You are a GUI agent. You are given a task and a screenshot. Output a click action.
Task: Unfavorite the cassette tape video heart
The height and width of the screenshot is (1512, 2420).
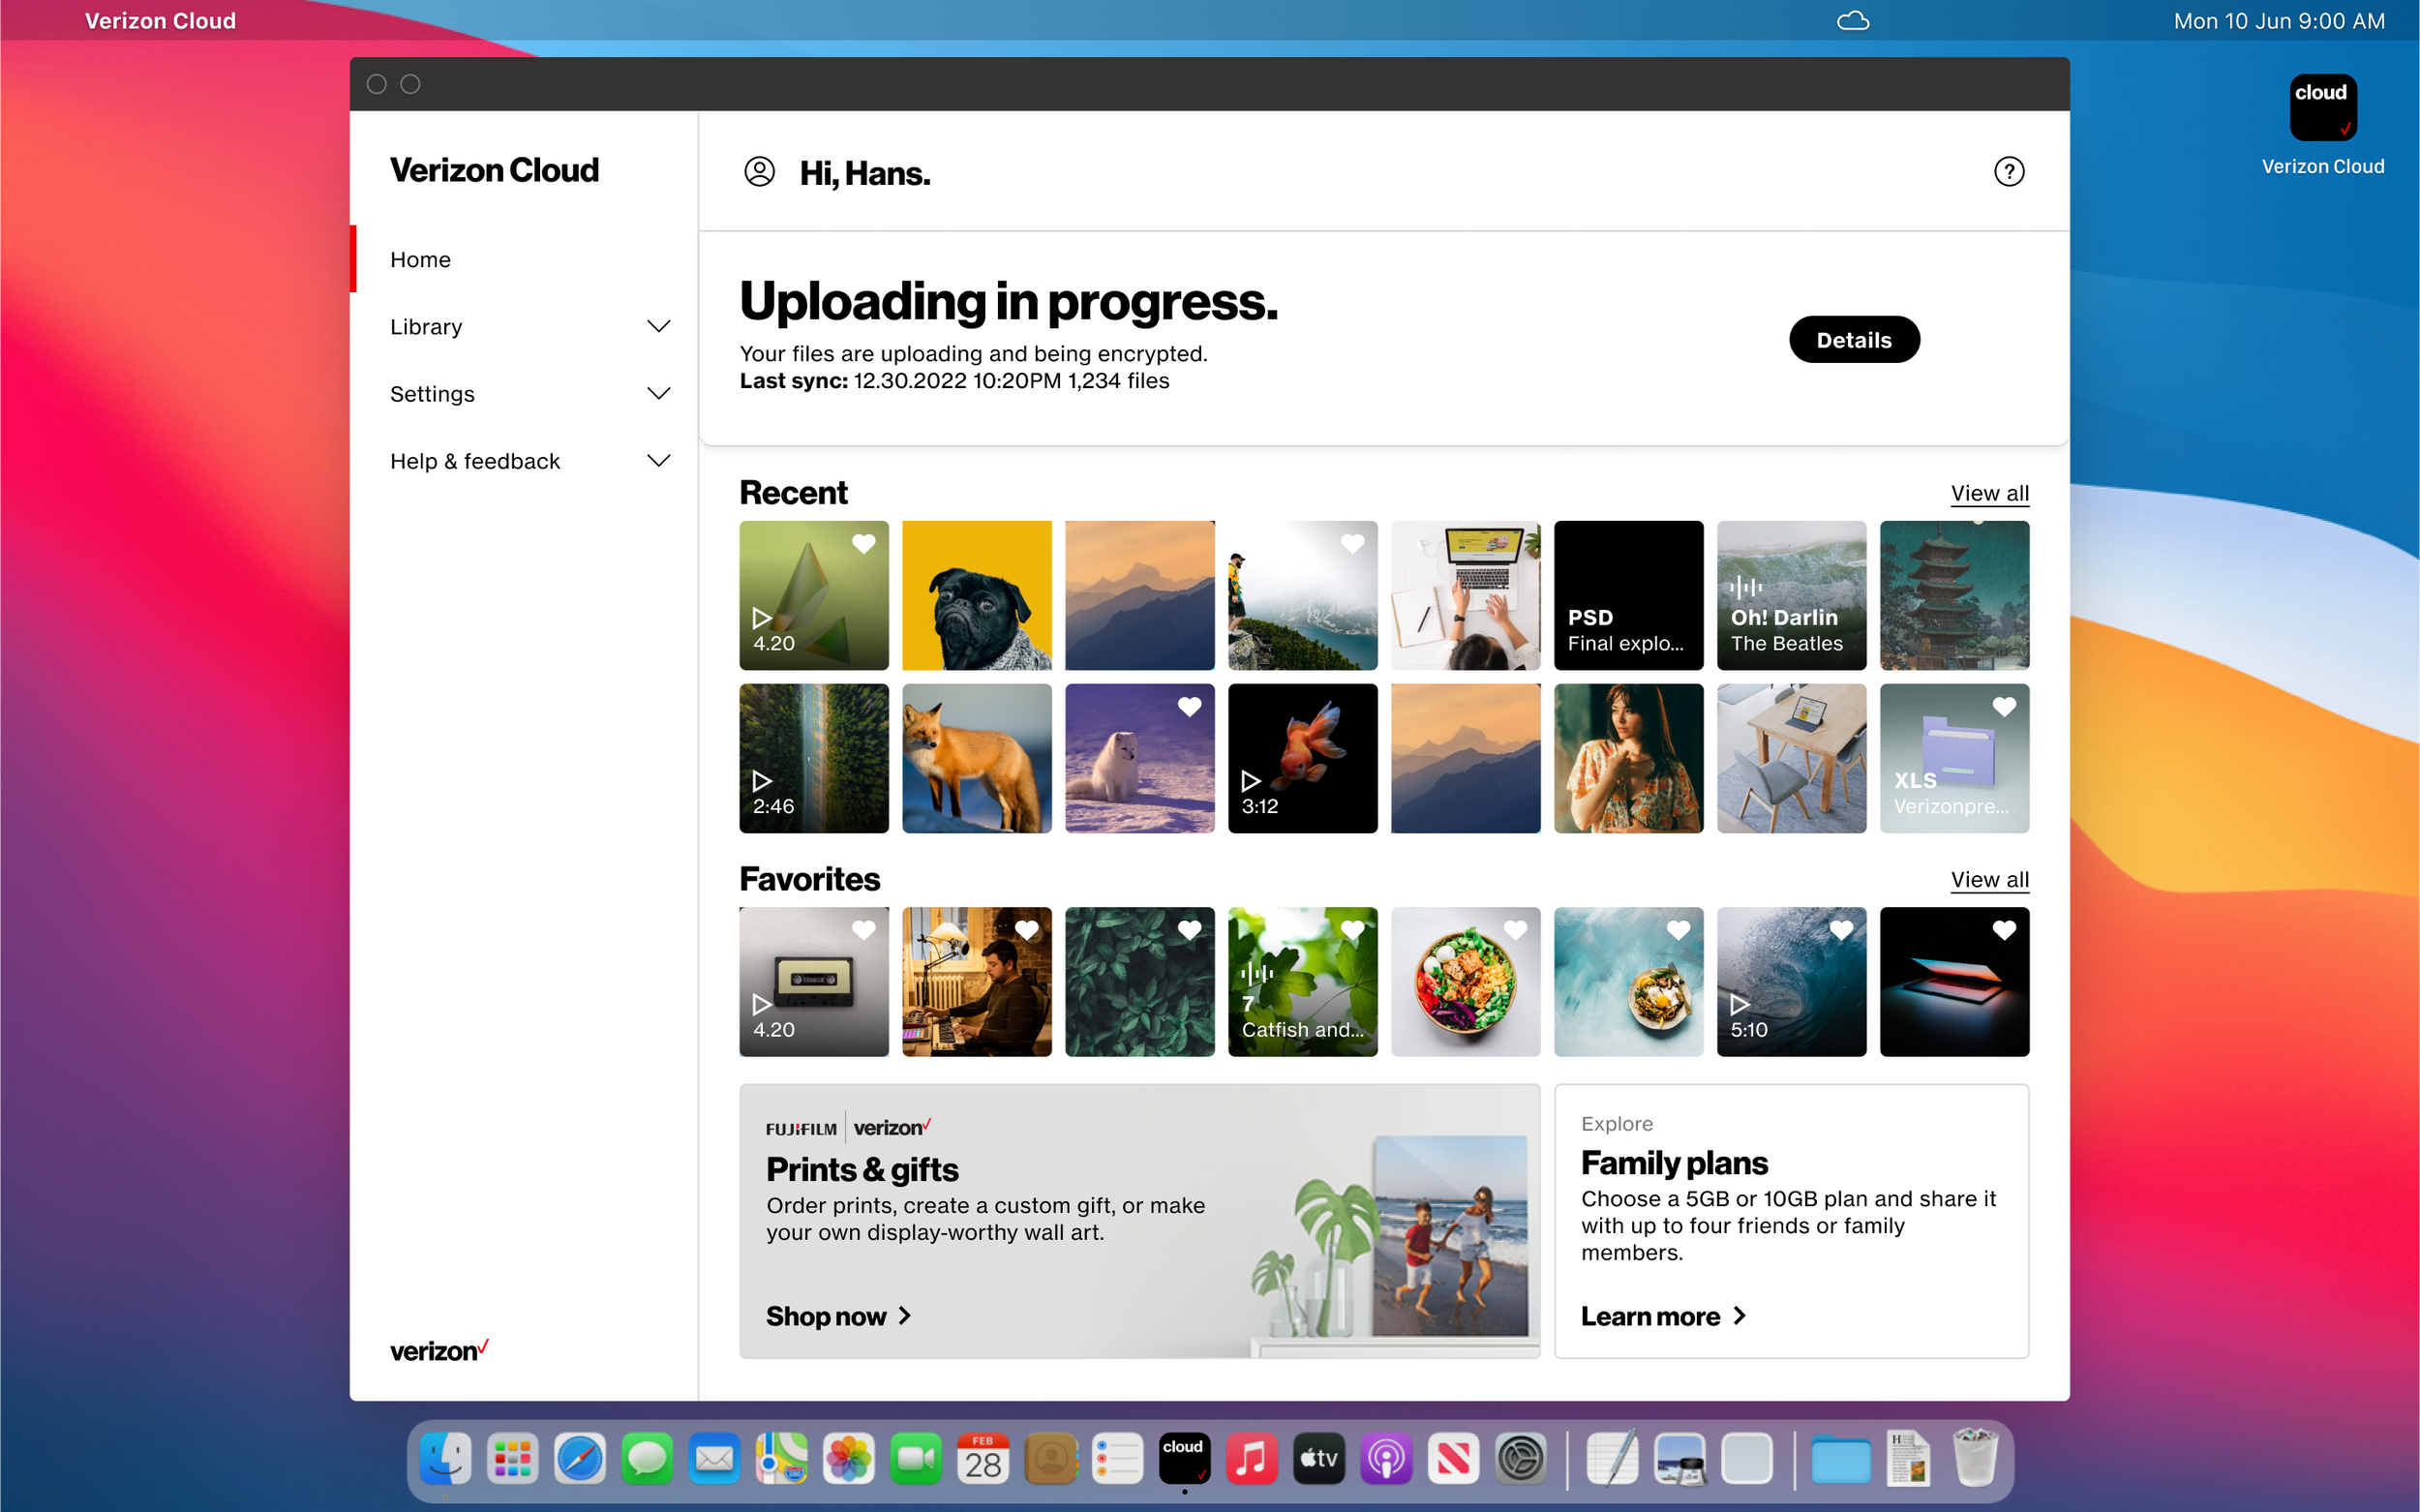pyautogui.click(x=863, y=930)
